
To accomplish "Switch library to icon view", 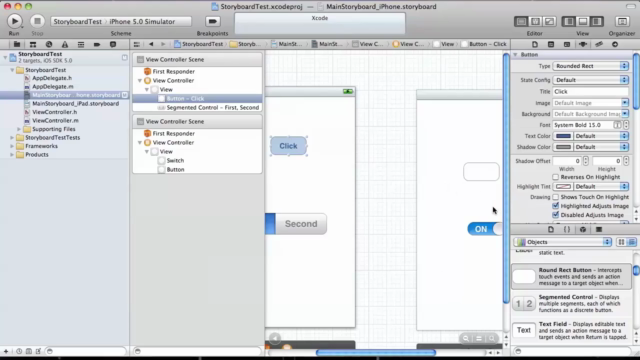I will 621,242.
